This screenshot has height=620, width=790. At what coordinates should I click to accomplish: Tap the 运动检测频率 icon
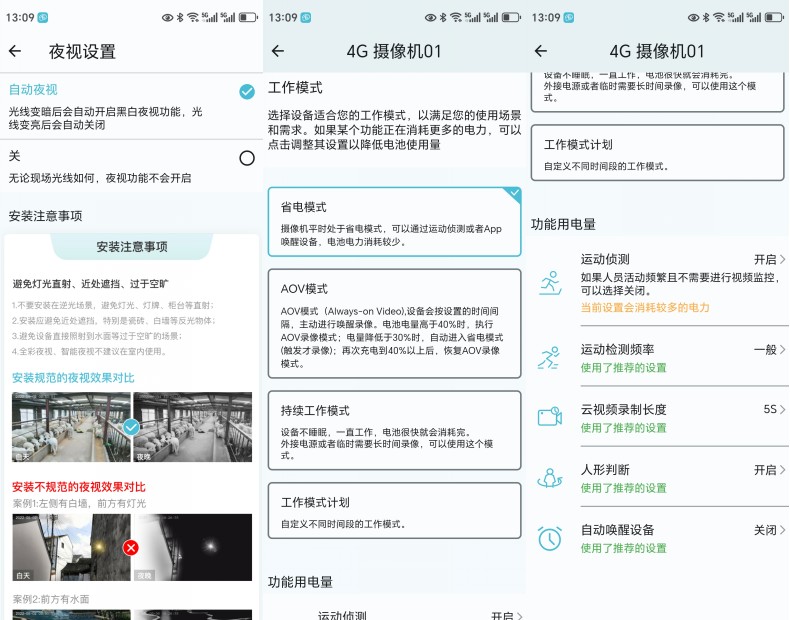coord(549,358)
